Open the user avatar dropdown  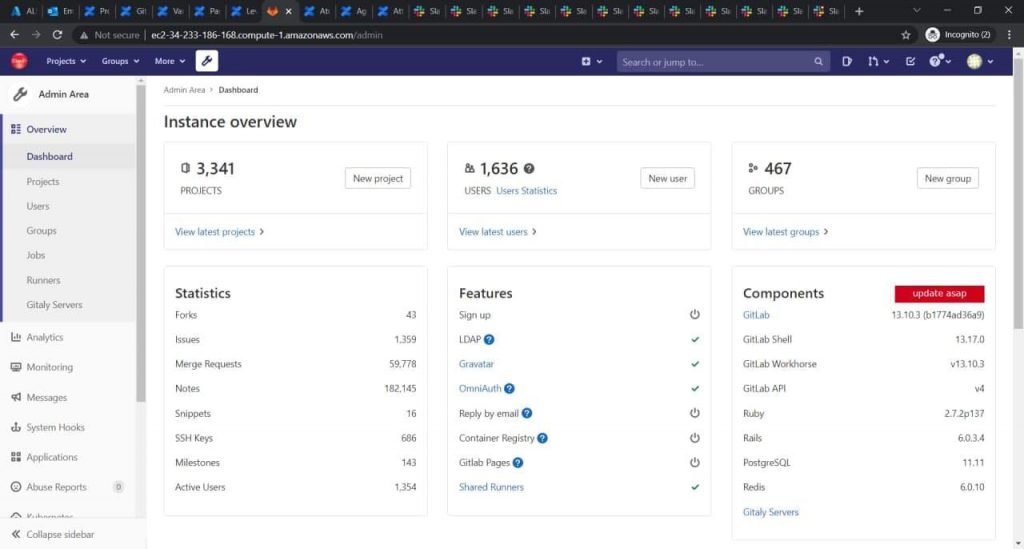980,61
